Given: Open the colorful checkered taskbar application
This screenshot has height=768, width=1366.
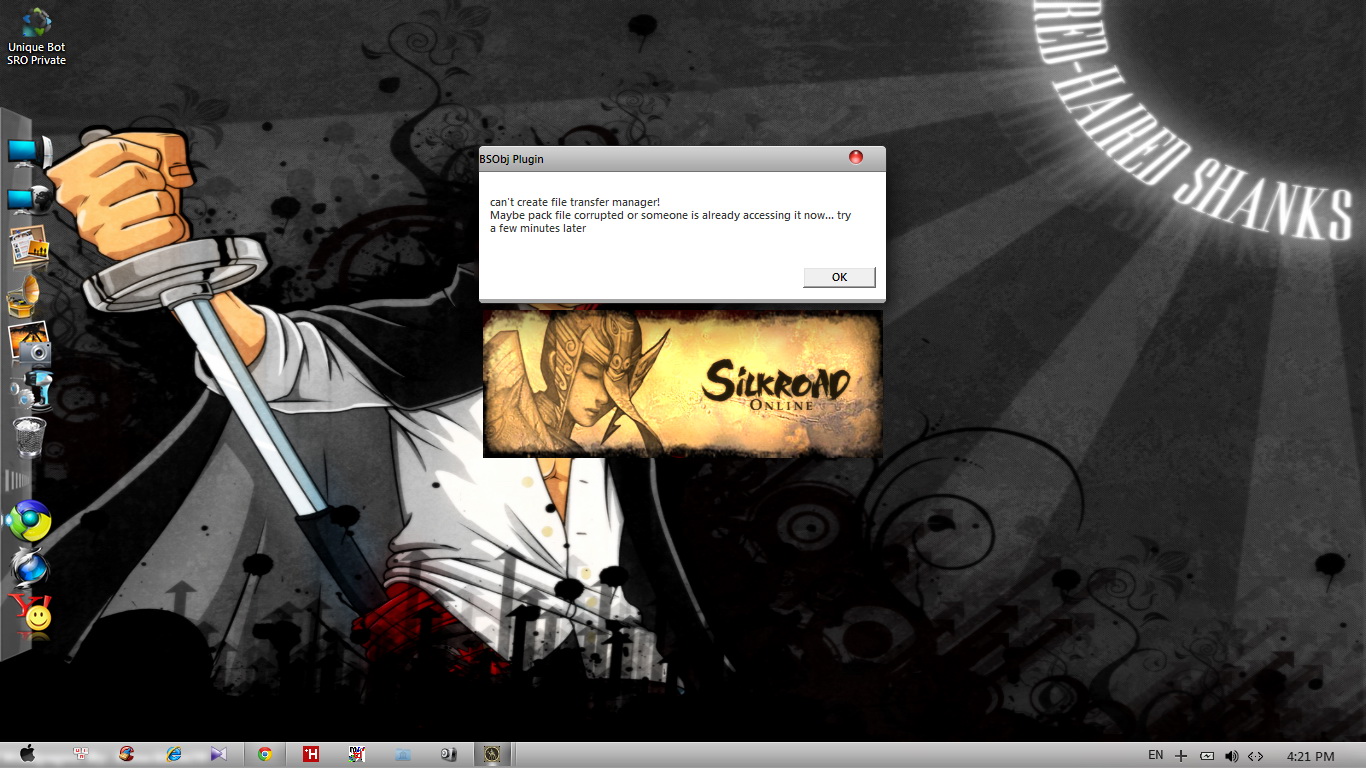Looking at the screenshot, I should tap(357, 755).
